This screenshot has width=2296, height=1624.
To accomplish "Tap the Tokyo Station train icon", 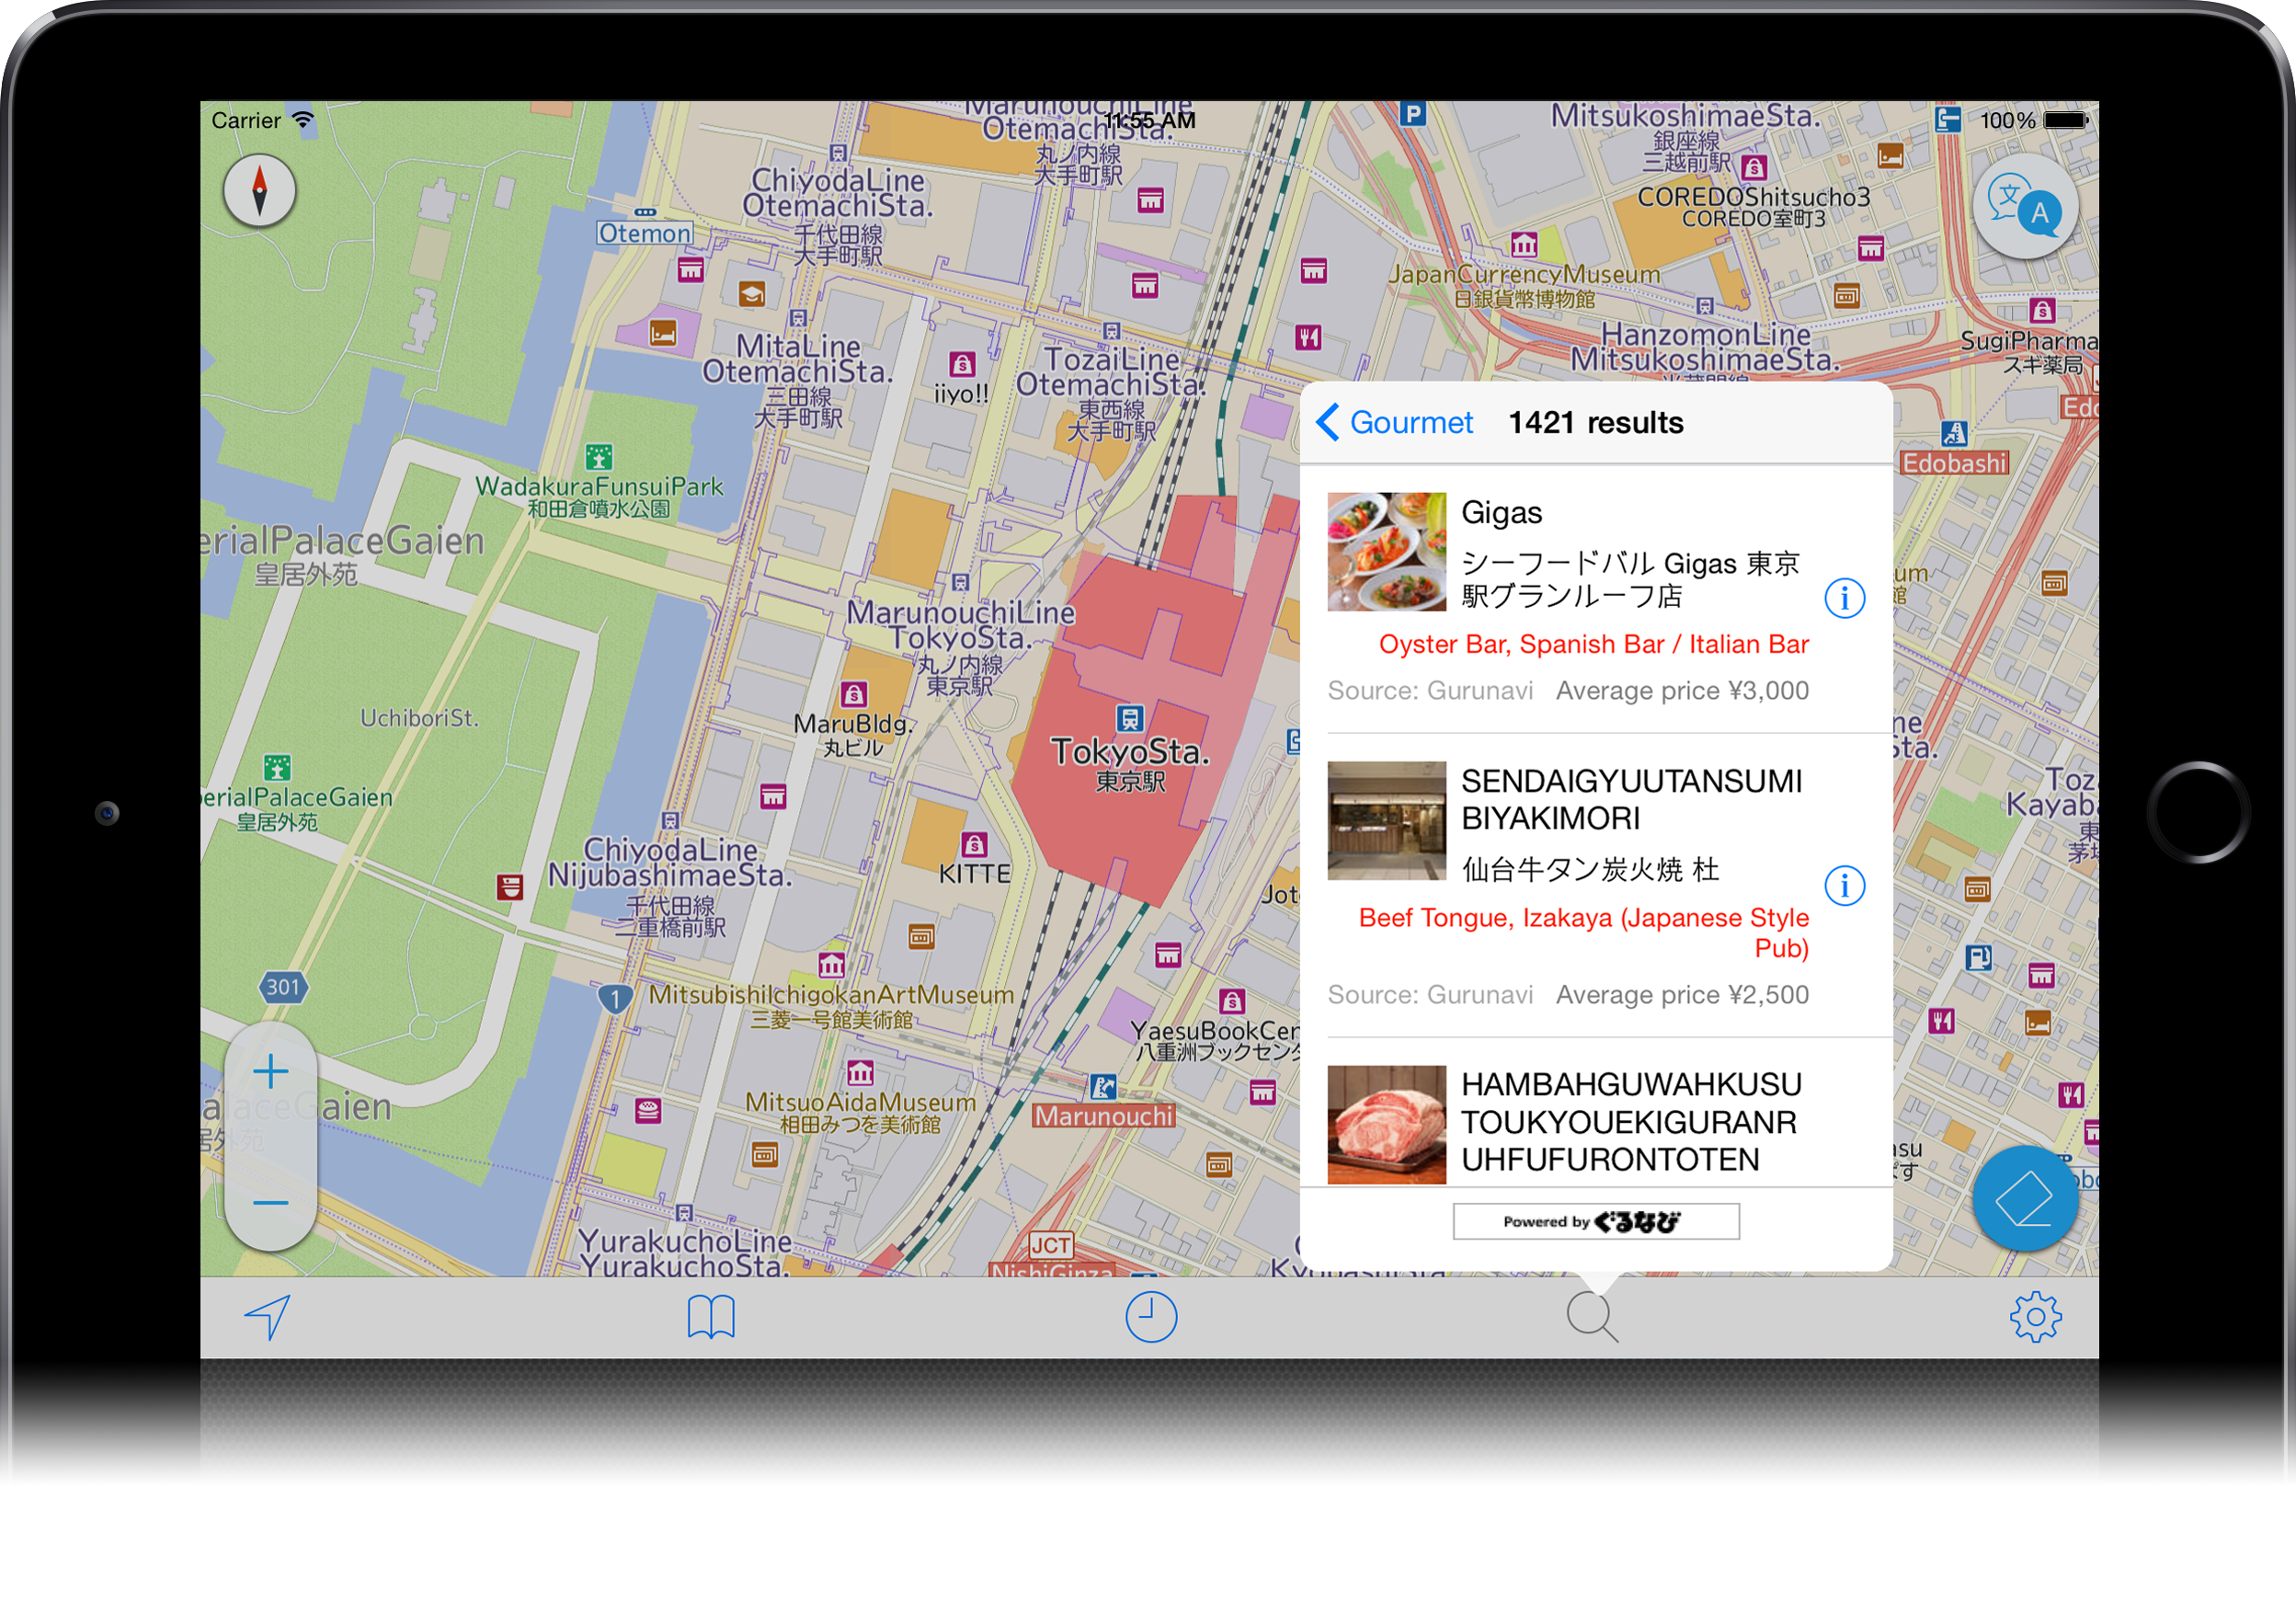I will point(1129,718).
